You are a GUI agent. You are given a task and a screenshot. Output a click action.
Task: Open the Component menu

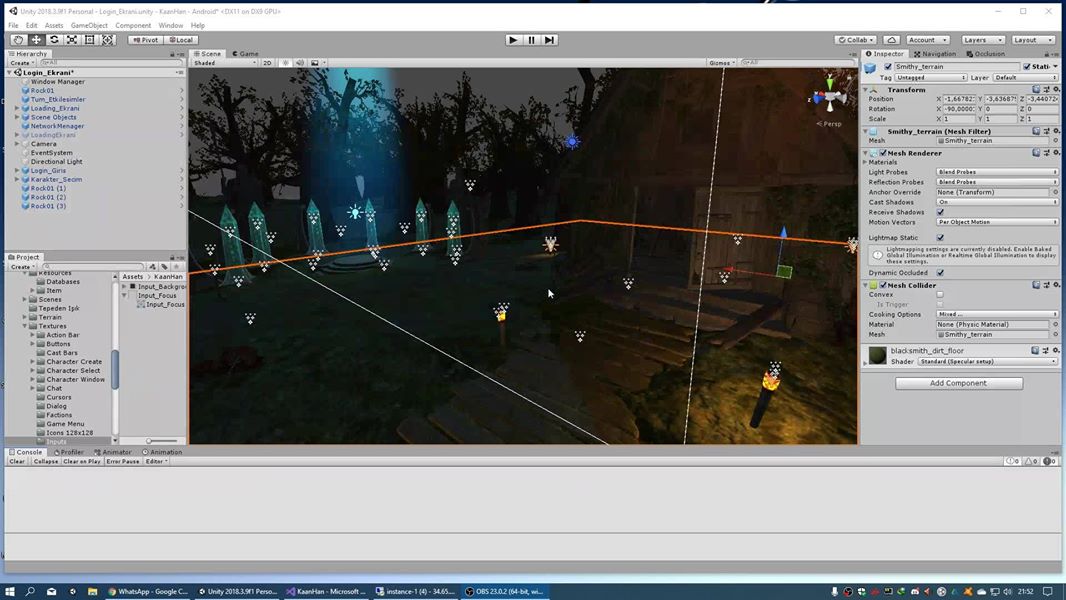(x=133, y=25)
